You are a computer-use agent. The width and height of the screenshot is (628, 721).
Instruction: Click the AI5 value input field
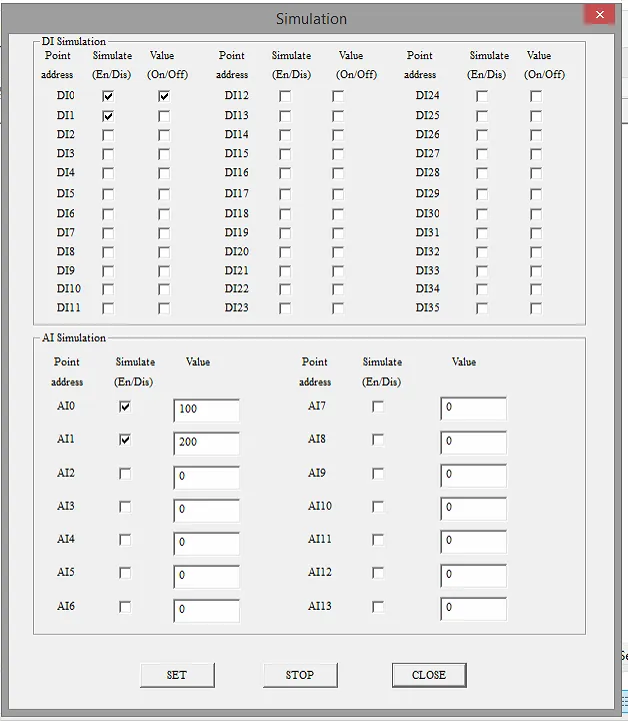click(x=206, y=577)
